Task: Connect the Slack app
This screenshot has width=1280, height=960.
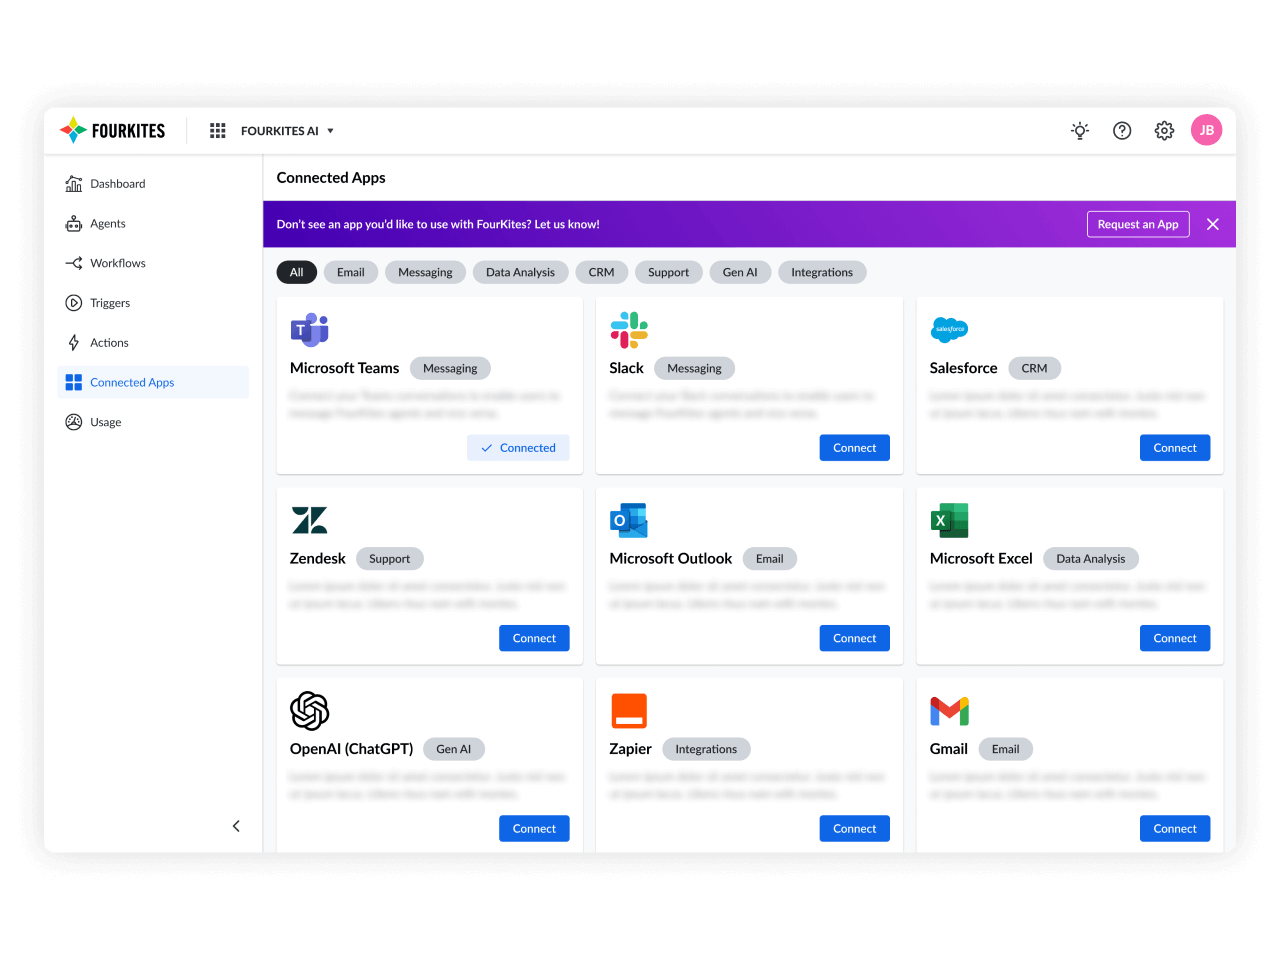Action: coord(855,448)
